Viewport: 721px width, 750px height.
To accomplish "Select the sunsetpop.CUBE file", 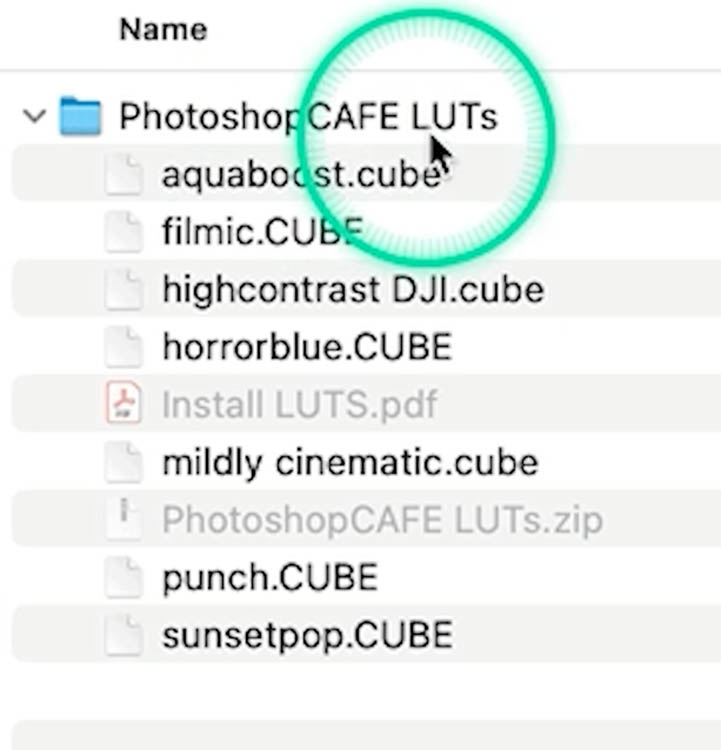I will 307,635.
